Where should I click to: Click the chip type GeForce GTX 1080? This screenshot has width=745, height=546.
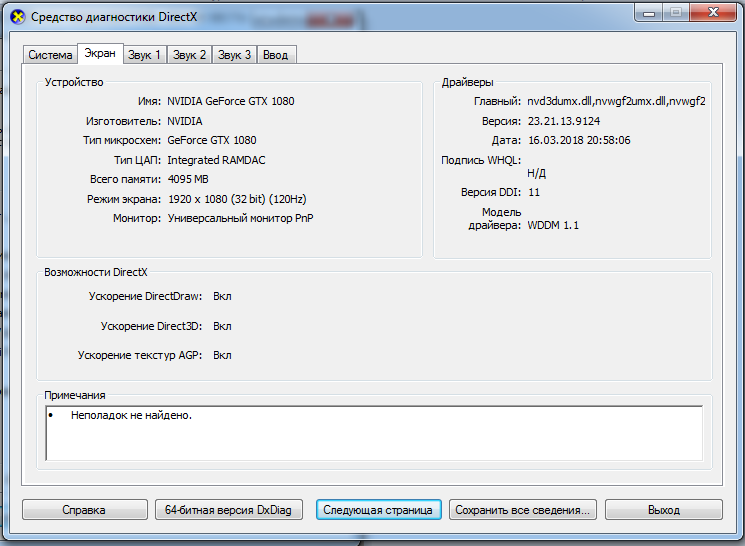click(211, 140)
